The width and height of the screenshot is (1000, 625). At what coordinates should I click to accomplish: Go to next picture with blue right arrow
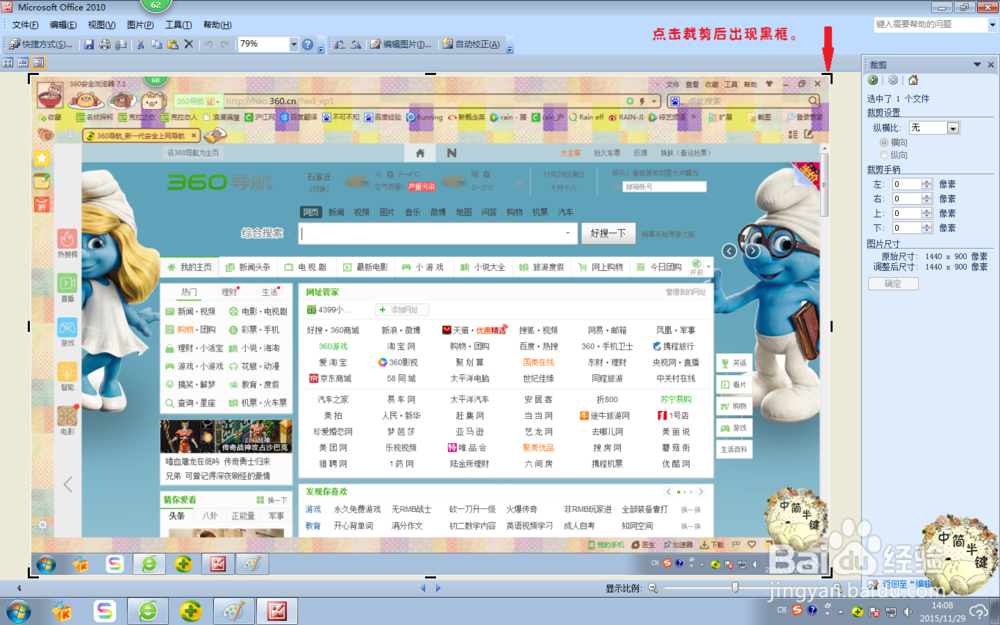[438, 588]
